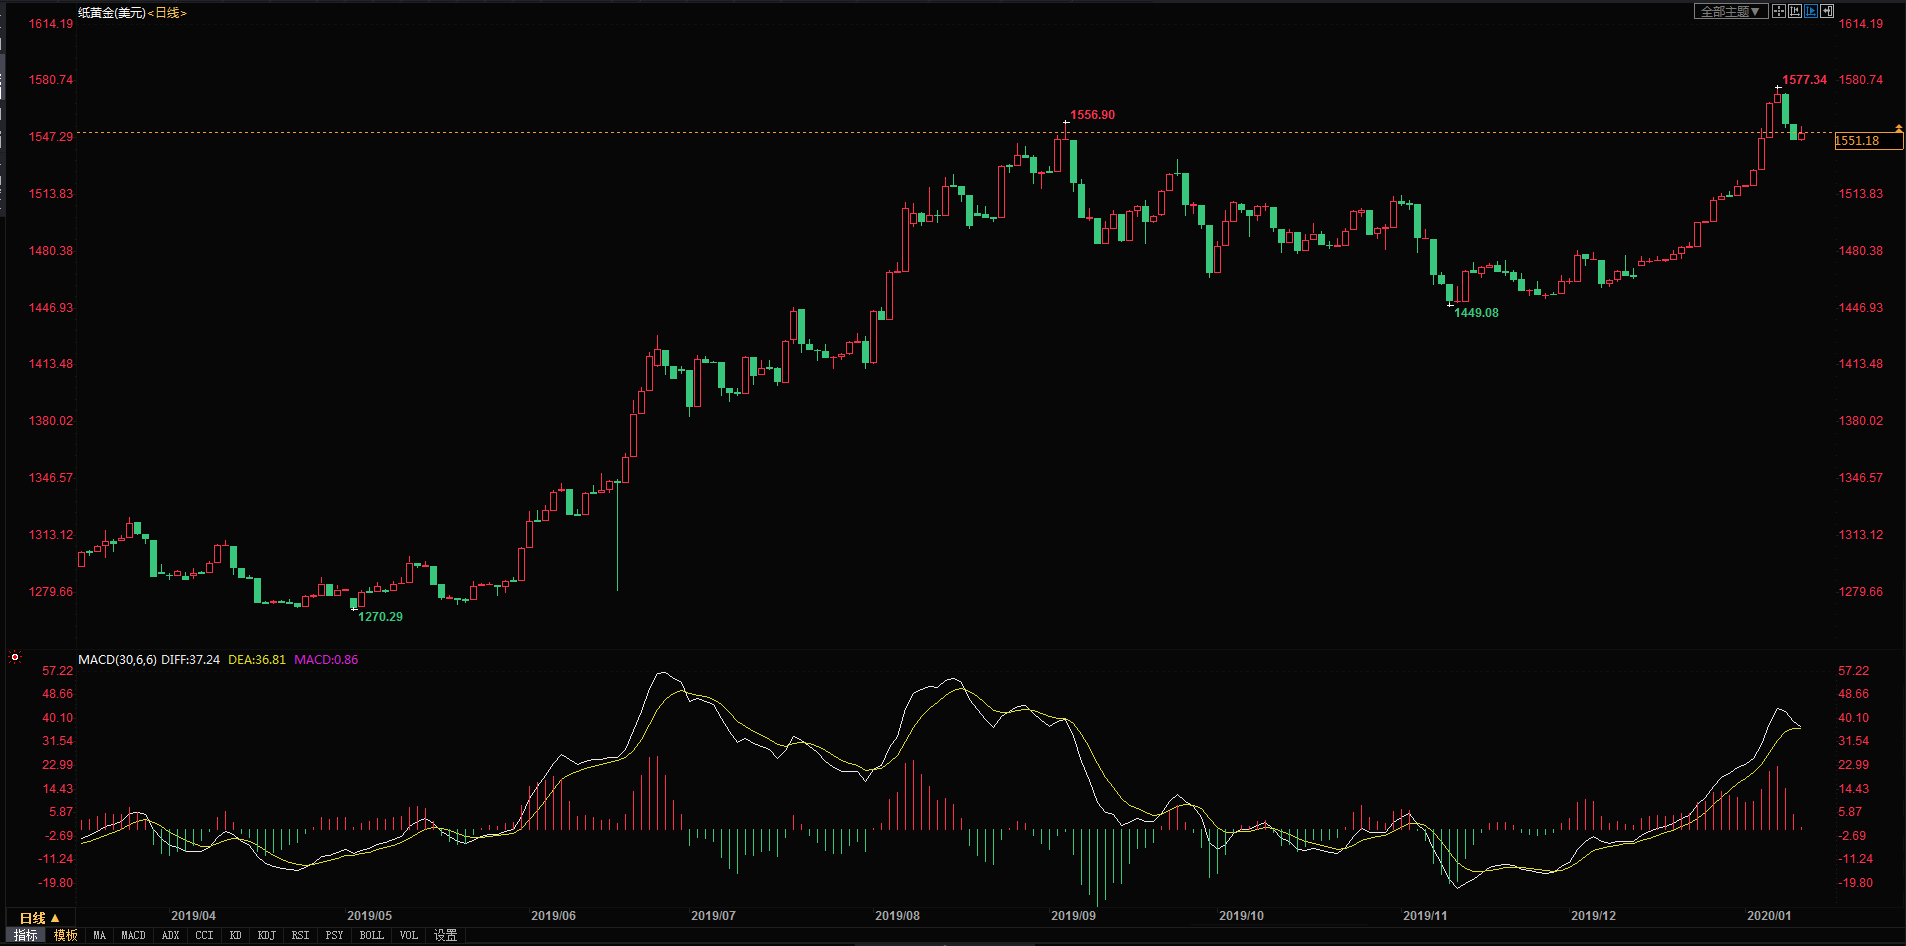The width and height of the screenshot is (1906, 946).
Task: Click the 1577.34 high price marker
Action: (1804, 80)
